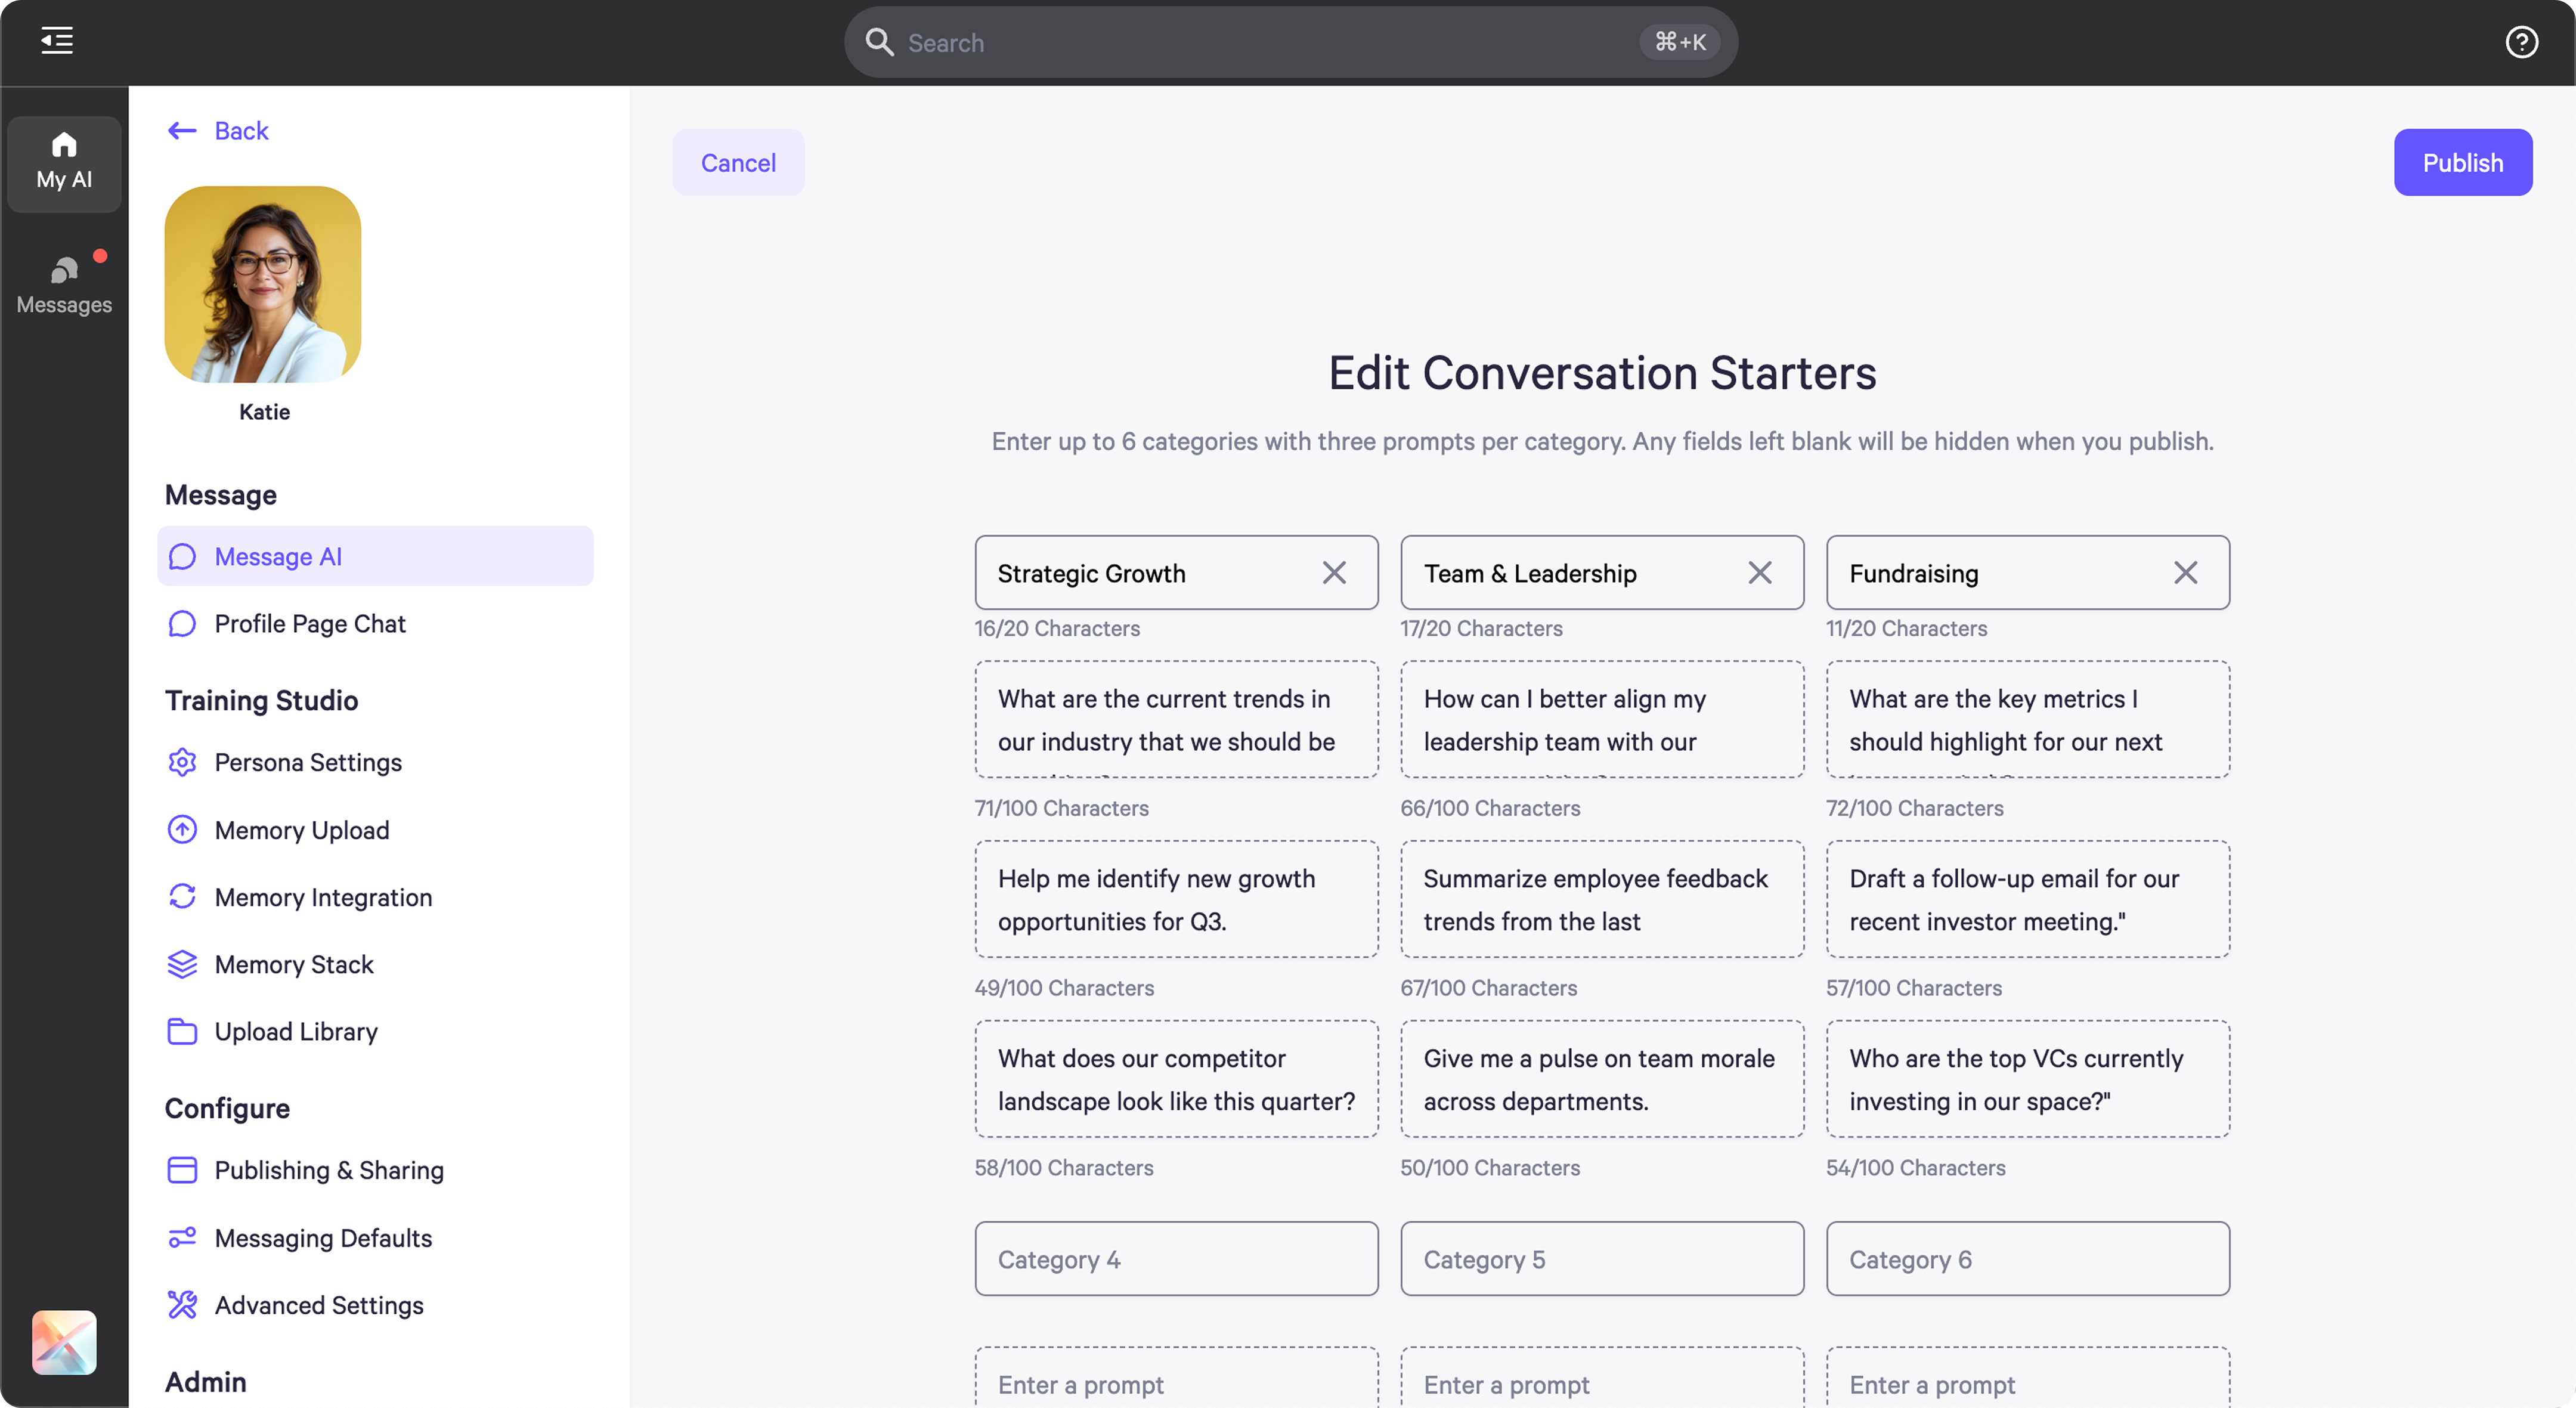Image resolution: width=2576 pixels, height=1408 pixels.
Task: Open the Help icon in top right
Action: (2522, 42)
